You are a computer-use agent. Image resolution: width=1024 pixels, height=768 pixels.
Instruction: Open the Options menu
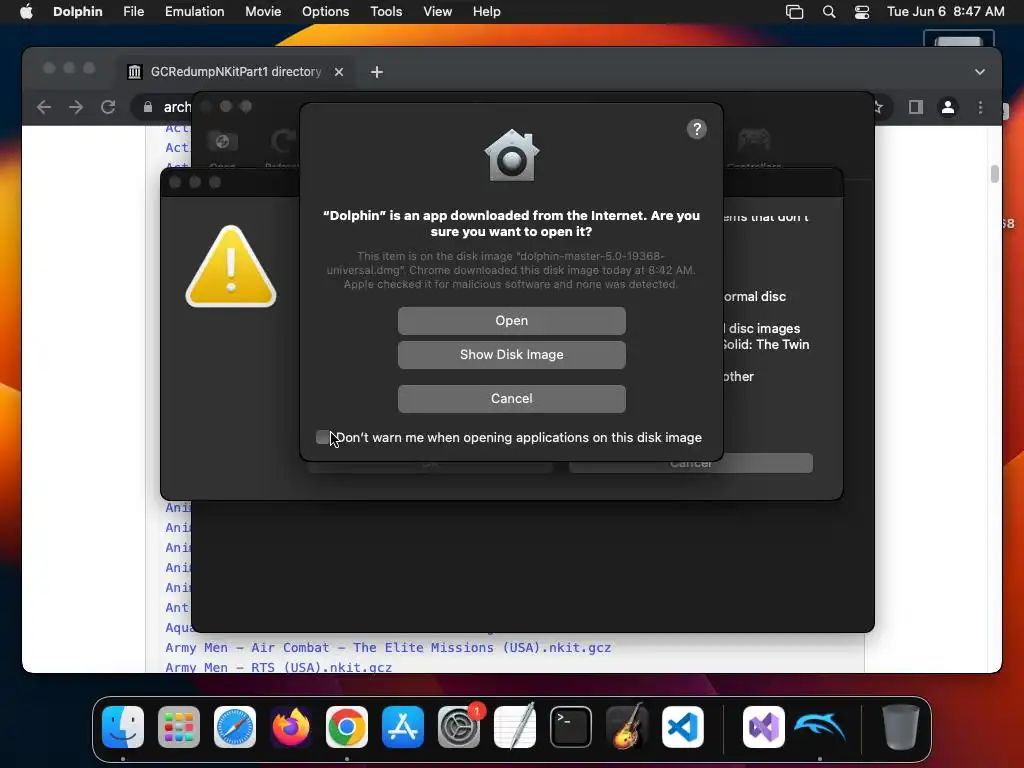tap(325, 12)
